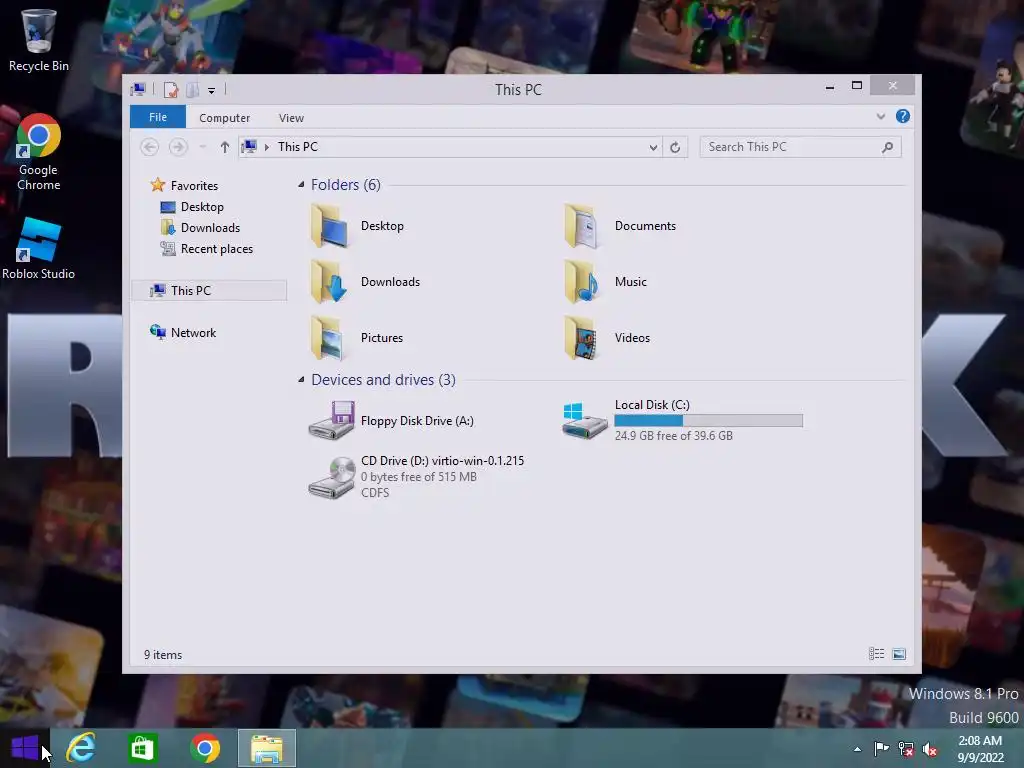This screenshot has width=1024, height=768.
Task: Open the address bar history dropdown
Action: 653,147
